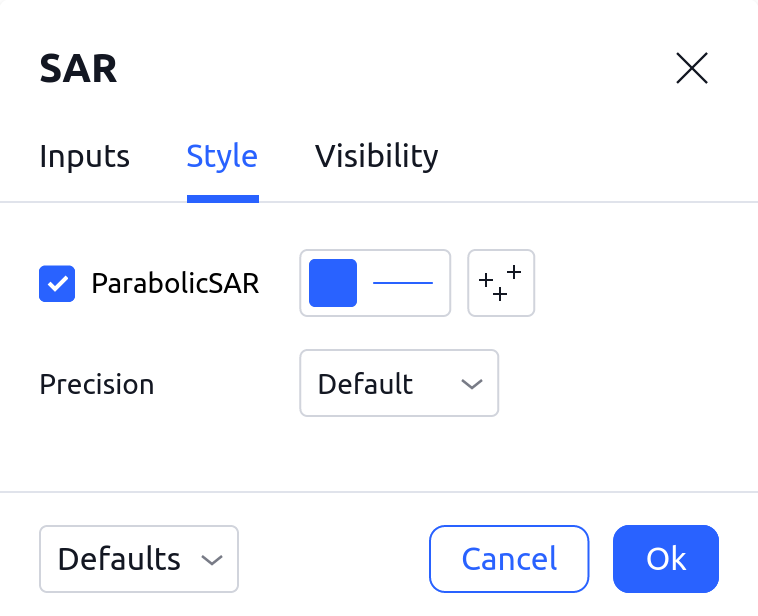Select the Style tab
Viewport: 758px width, 616px height.
222,157
